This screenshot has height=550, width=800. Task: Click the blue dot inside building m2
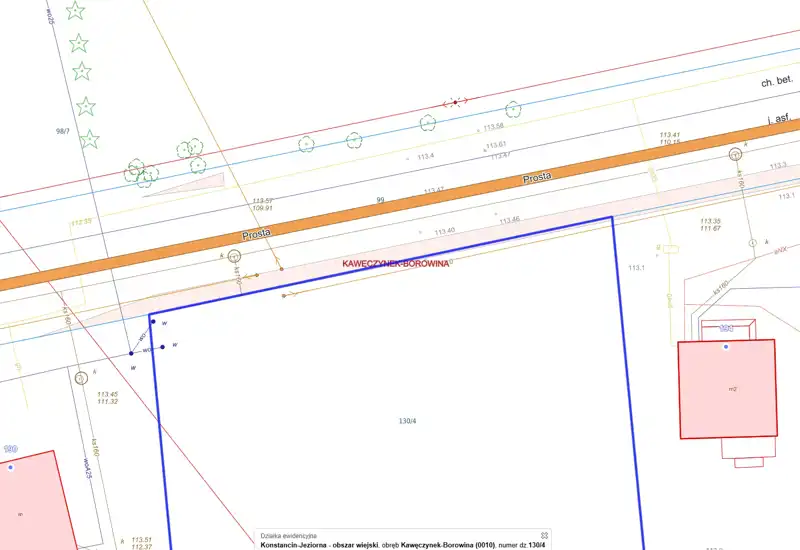click(727, 346)
